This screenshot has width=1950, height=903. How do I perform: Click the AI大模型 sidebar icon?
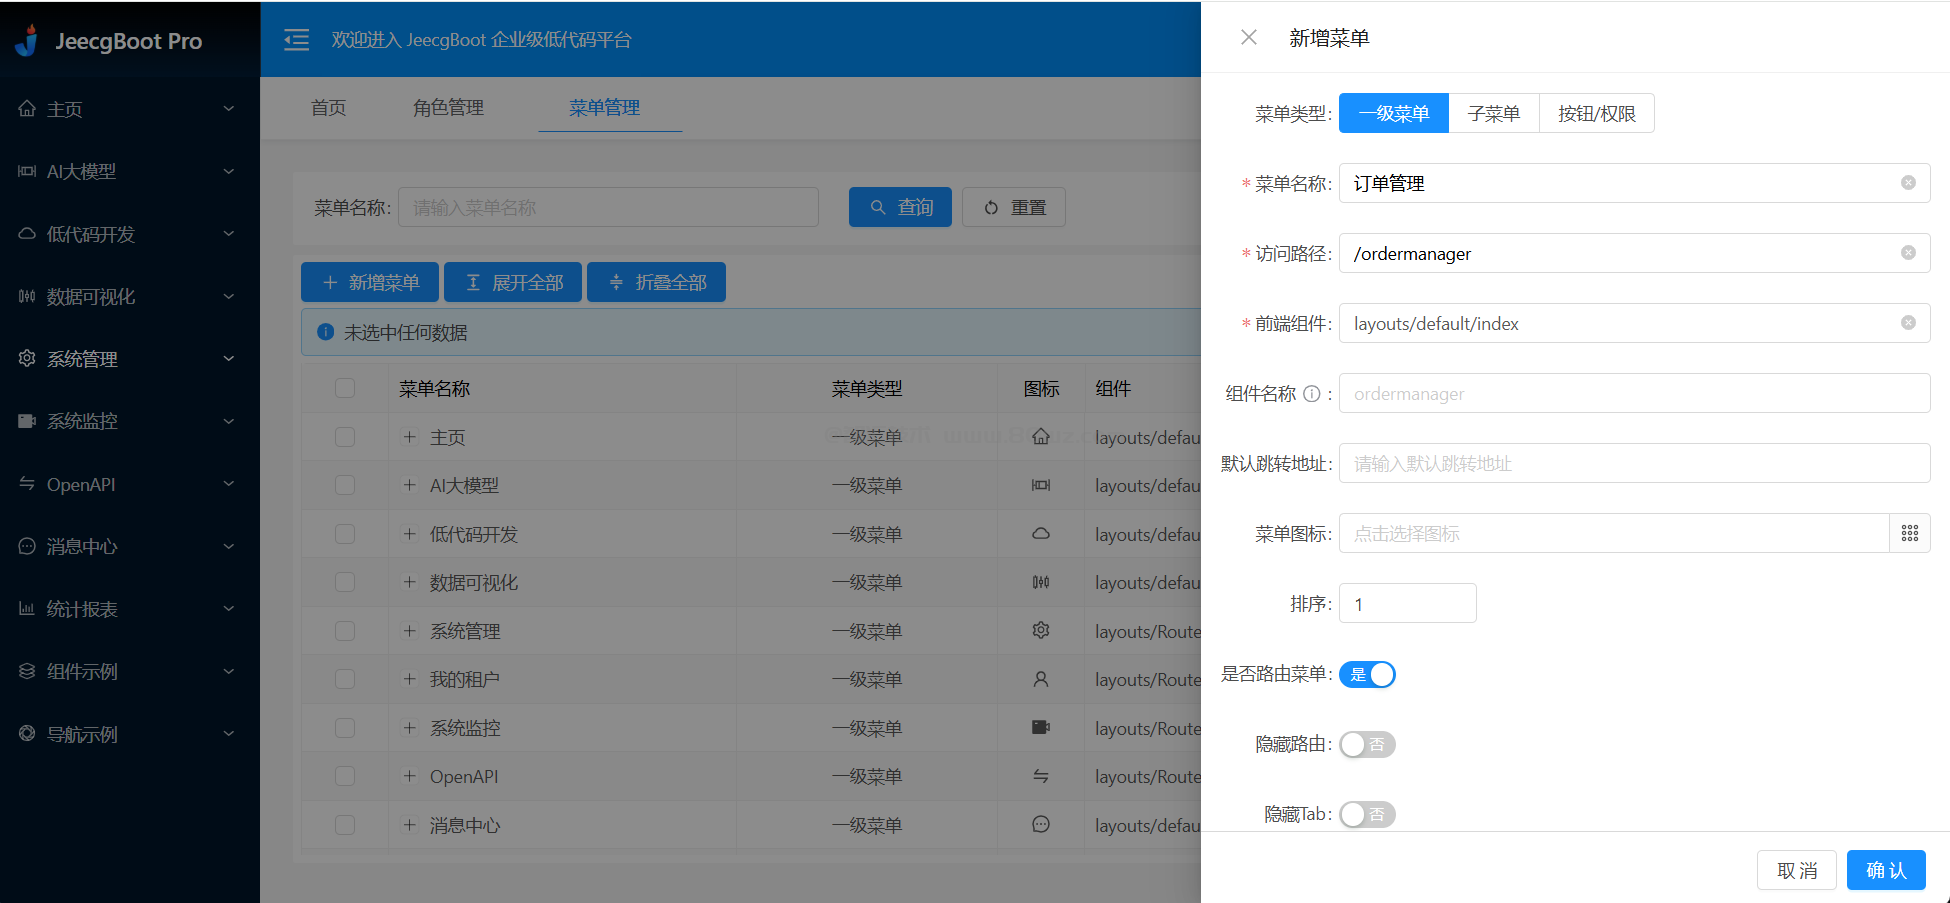click(27, 172)
